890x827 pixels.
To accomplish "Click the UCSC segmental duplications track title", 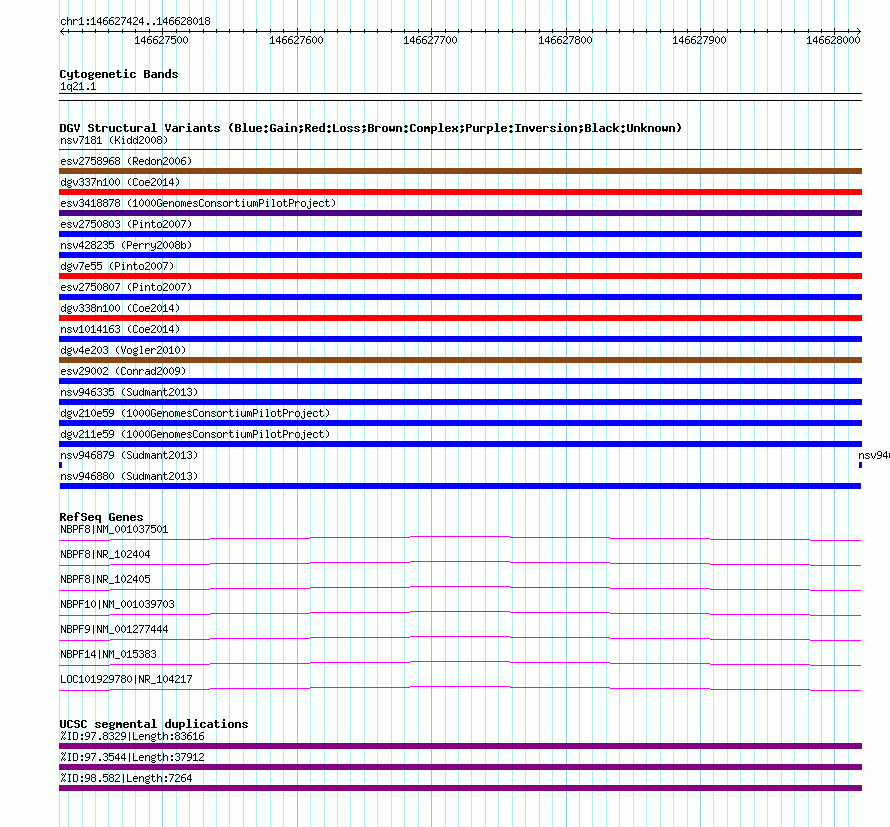I will [x=154, y=724].
